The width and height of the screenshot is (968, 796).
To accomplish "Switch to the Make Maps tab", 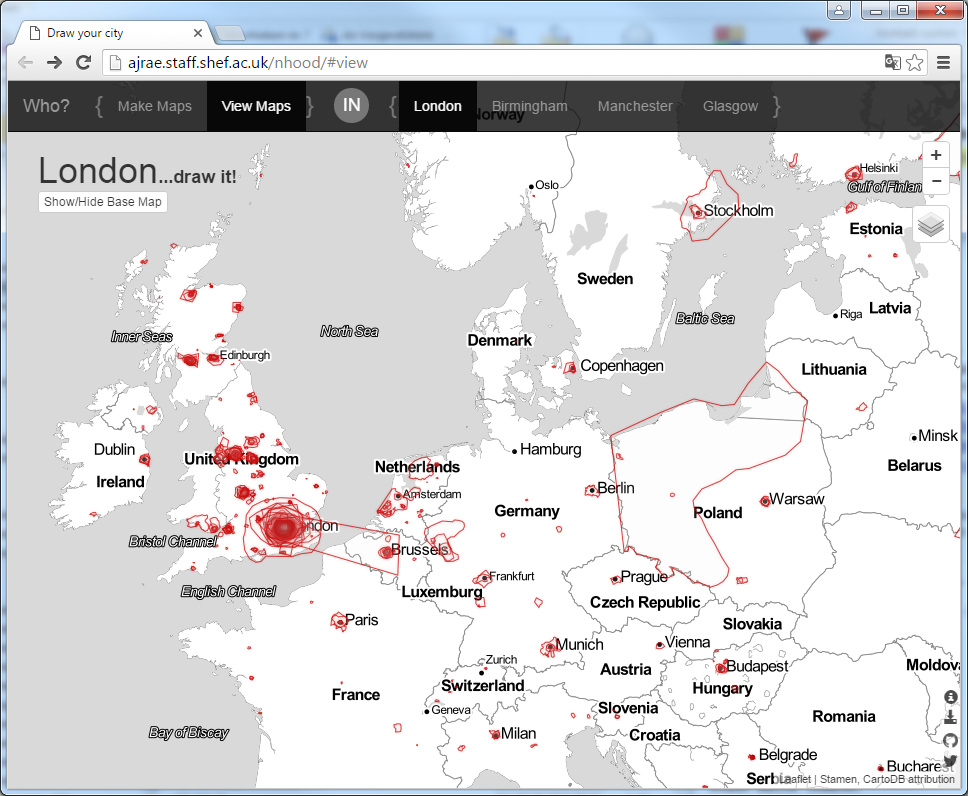I will click(x=154, y=106).
